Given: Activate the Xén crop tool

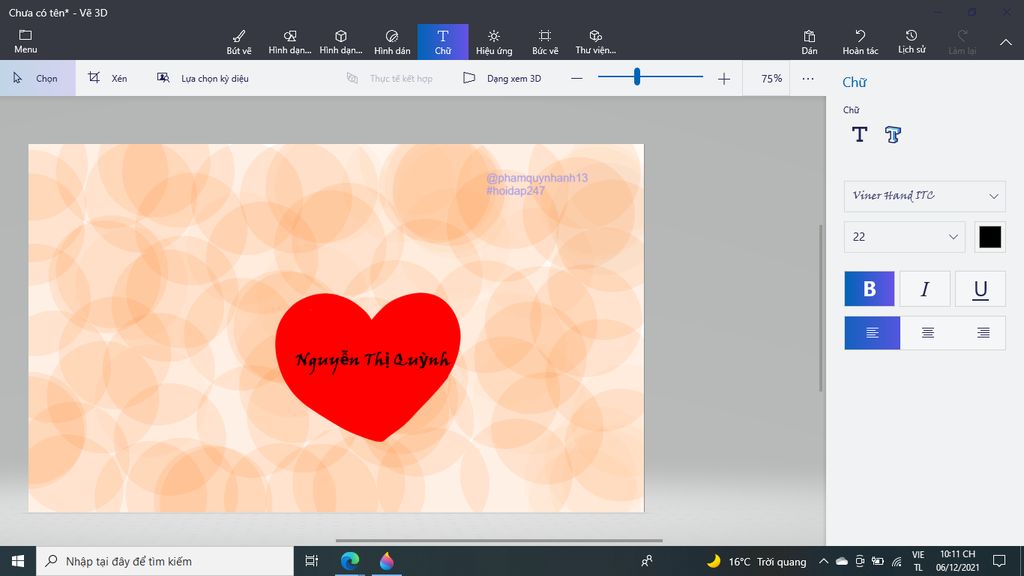Looking at the screenshot, I should (108, 78).
